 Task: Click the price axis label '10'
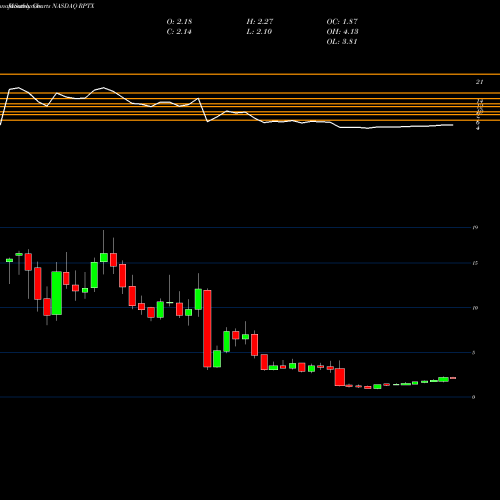tap(475, 308)
